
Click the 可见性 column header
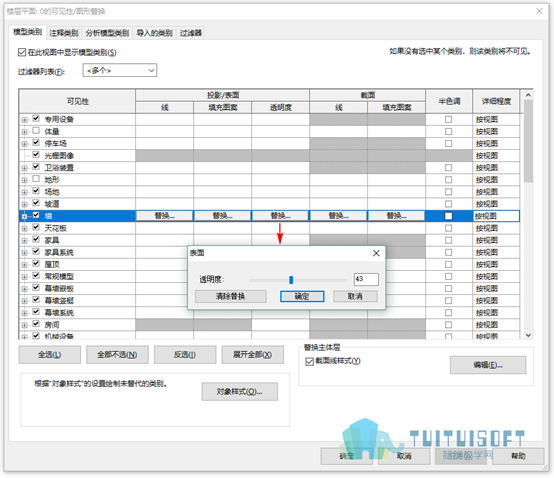[x=77, y=101]
